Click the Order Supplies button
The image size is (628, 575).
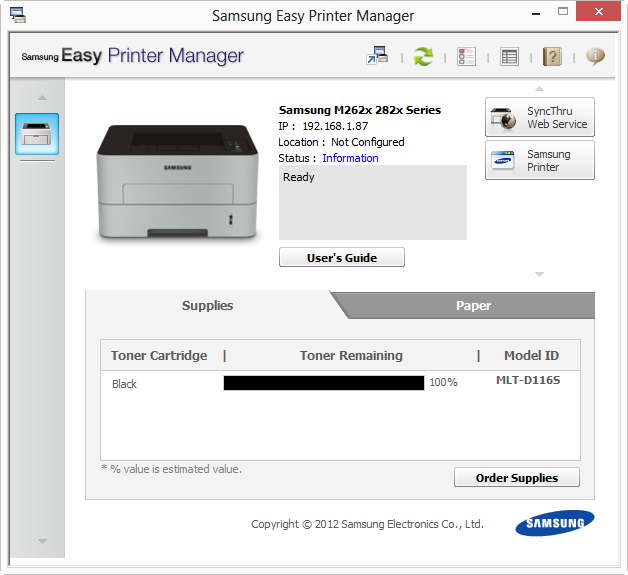(517, 477)
